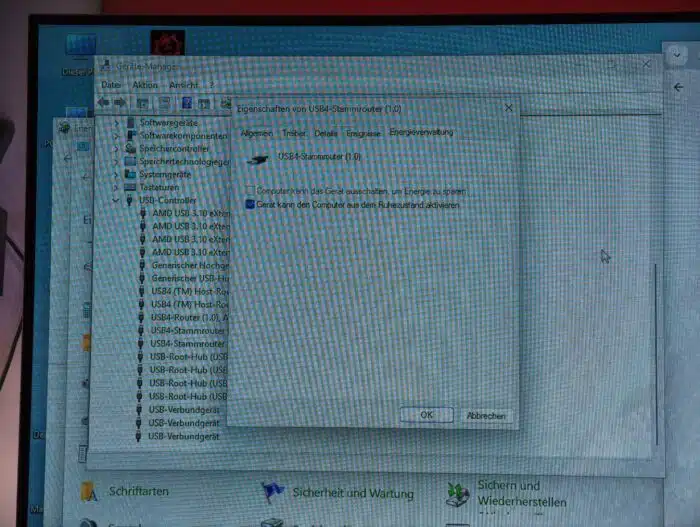Expand the Softwaregeräte node
The height and width of the screenshot is (527, 700).
click(x=117, y=122)
